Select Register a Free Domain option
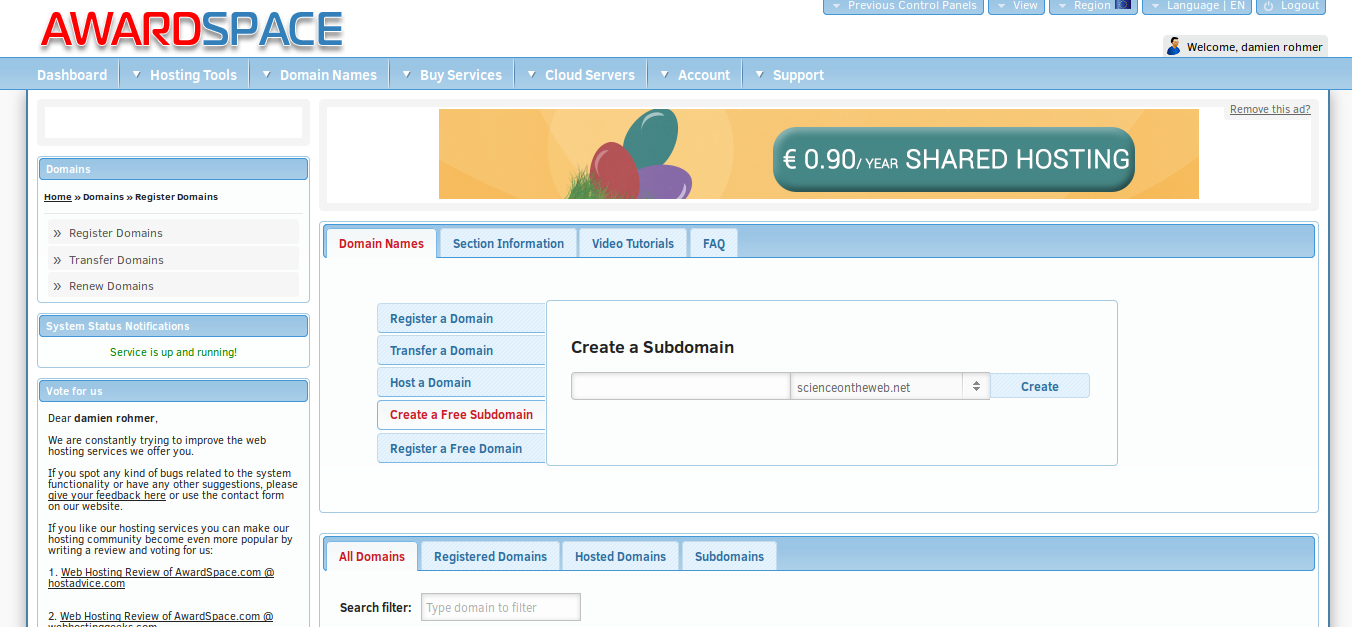The height and width of the screenshot is (627, 1352). (x=461, y=448)
